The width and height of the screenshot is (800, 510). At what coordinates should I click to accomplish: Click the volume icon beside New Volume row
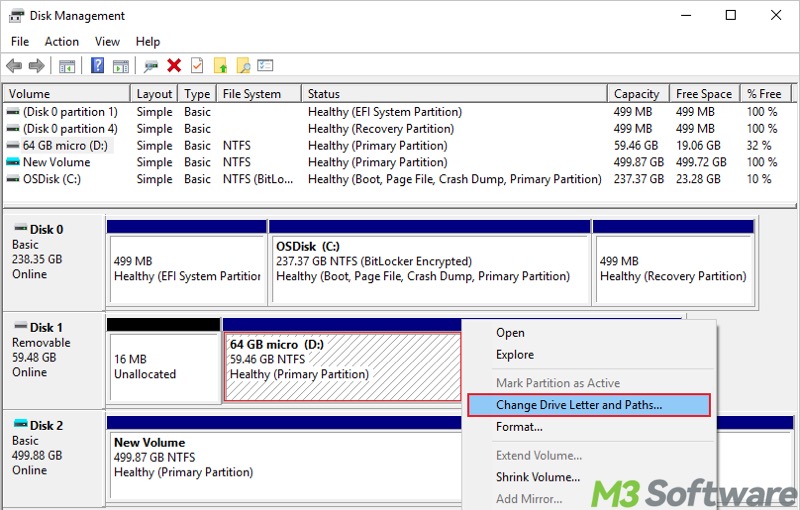13,162
